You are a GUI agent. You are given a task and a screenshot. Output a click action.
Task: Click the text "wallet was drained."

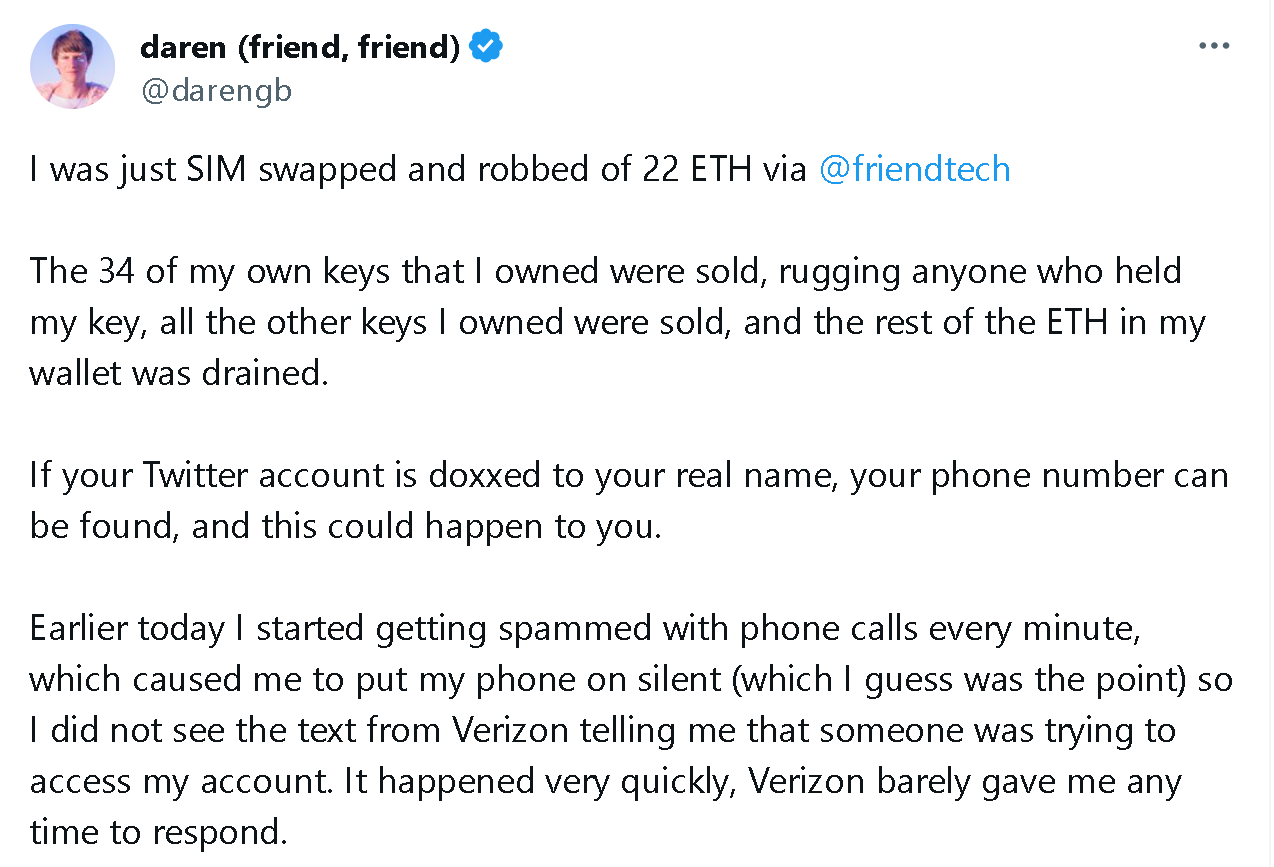(178, 373)
